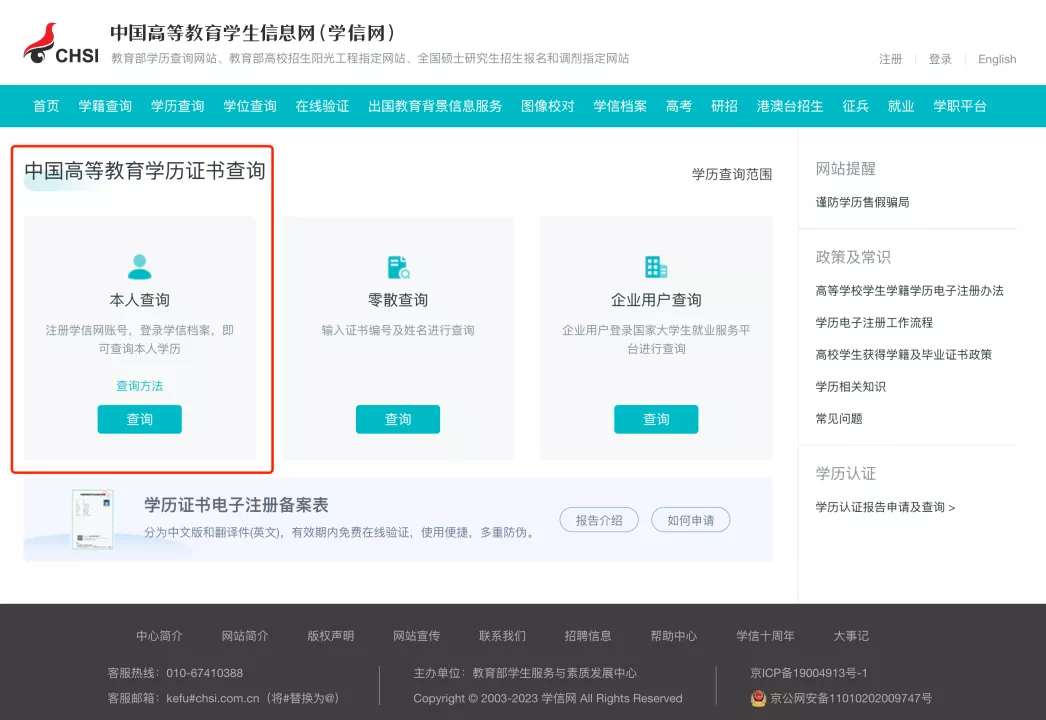
Task: Click the 本人查询 person icon
Action: coord(139,267)
